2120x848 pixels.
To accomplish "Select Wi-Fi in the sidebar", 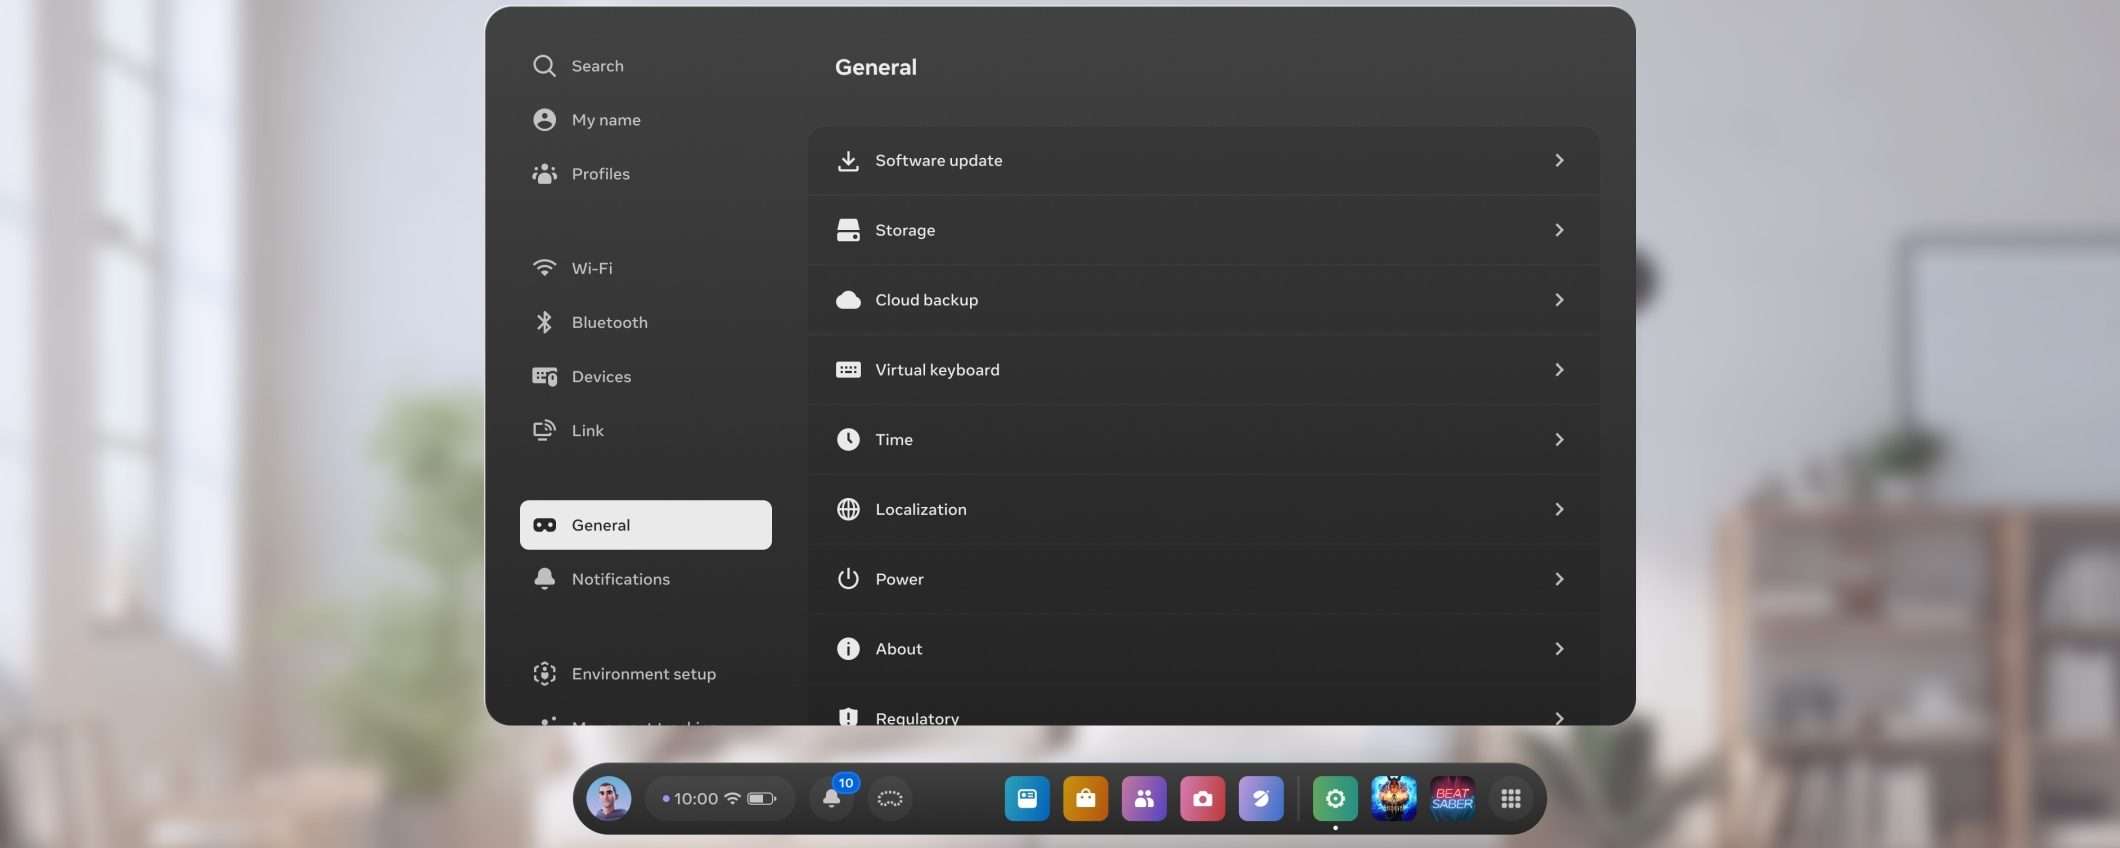I will click(x=592, y=268).
